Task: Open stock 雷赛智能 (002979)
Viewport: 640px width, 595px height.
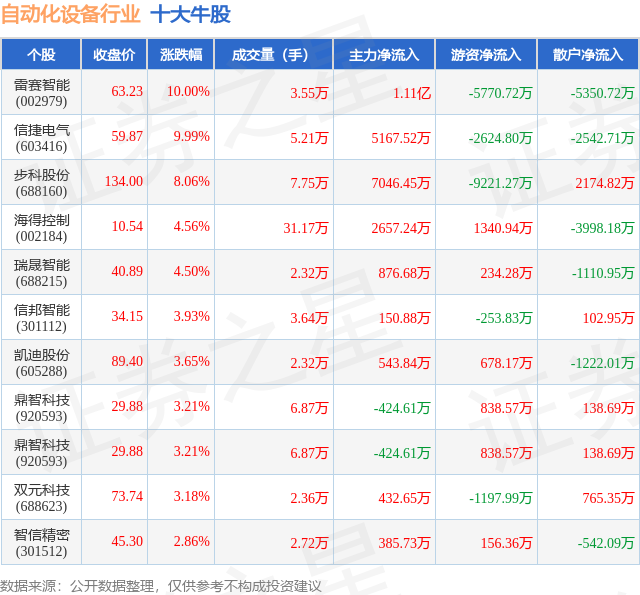Action: point(42,93)
